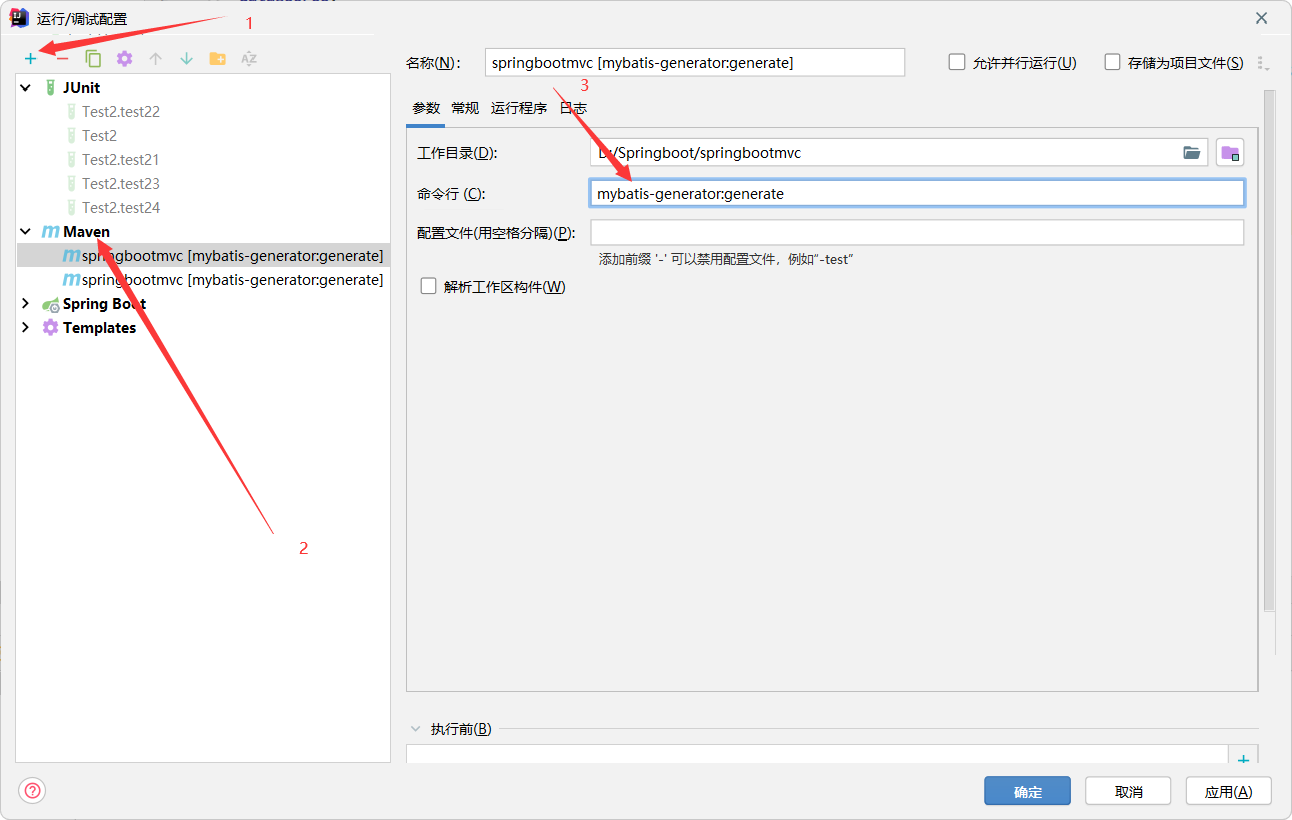Collapse the 执行前 section
The image size is (1292, 820).
[416, 729]
